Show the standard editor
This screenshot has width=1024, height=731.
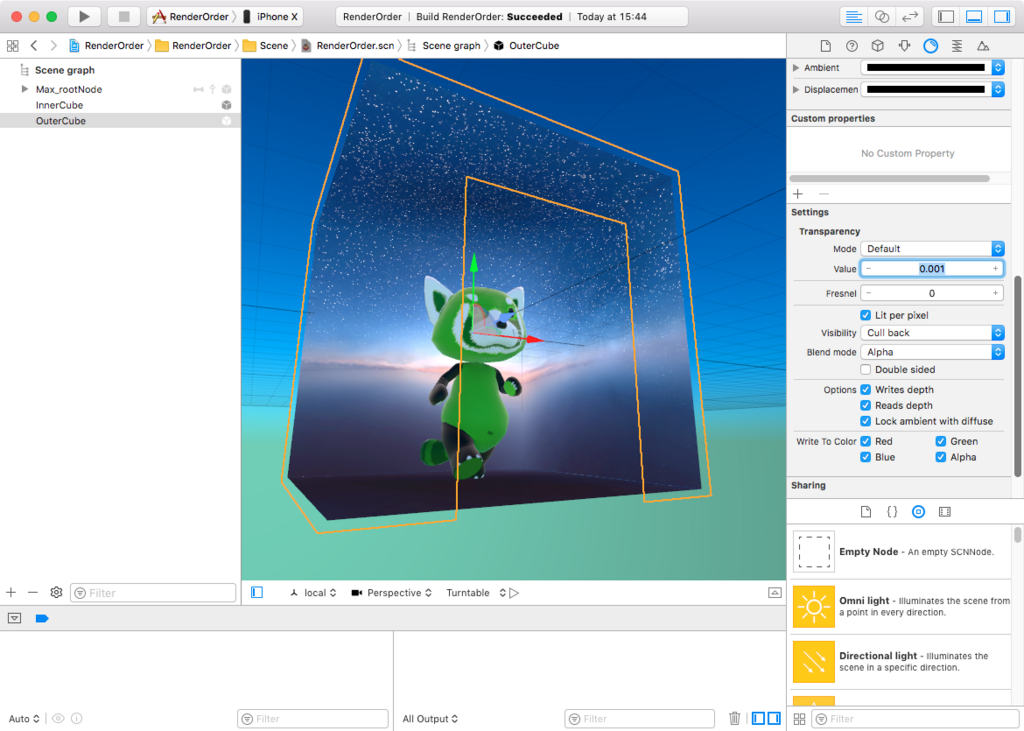pyautogui.click(x=854, y=17)
